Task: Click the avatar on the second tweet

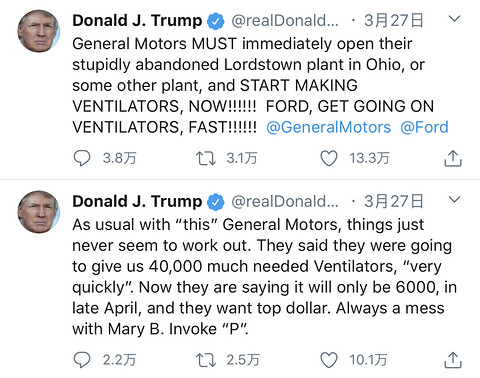Action: coord(39,212)
